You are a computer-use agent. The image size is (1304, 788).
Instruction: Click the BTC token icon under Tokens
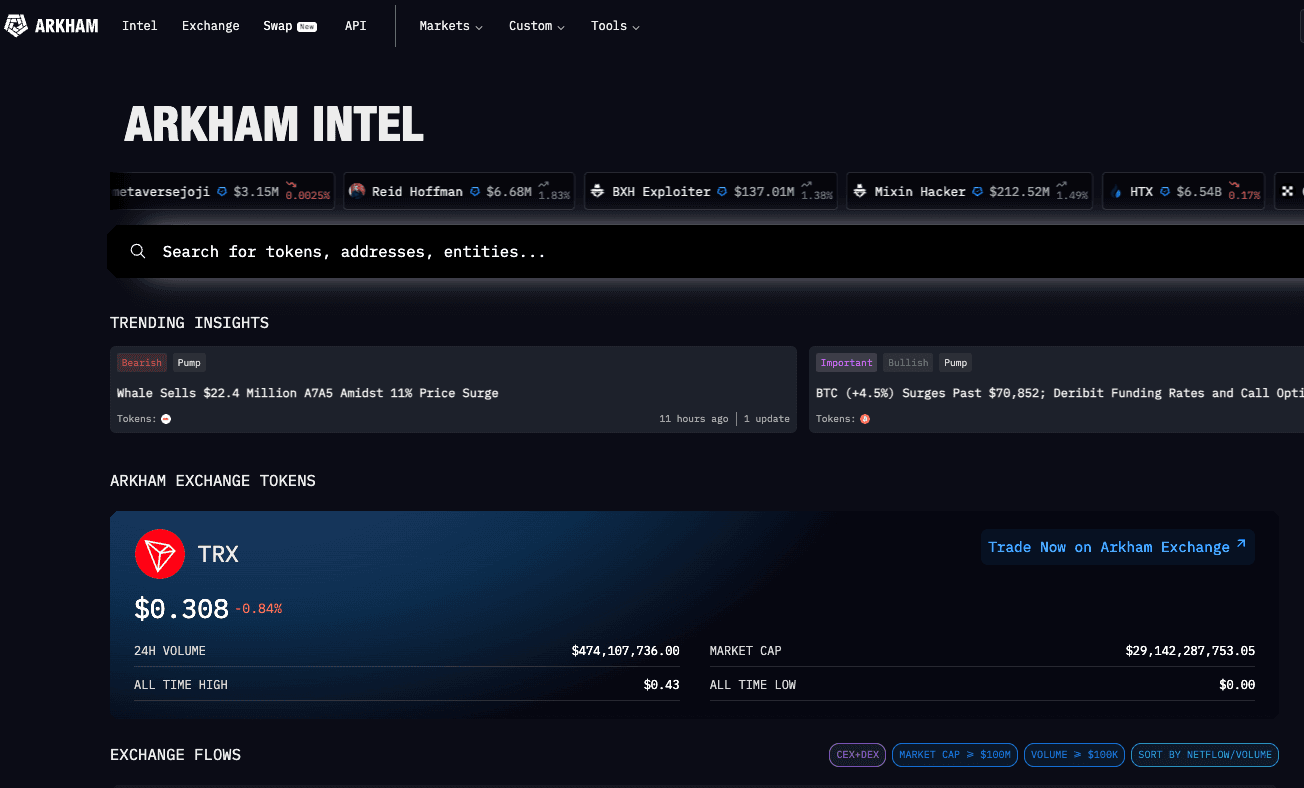pyautogui.click(x=865, y=419)
